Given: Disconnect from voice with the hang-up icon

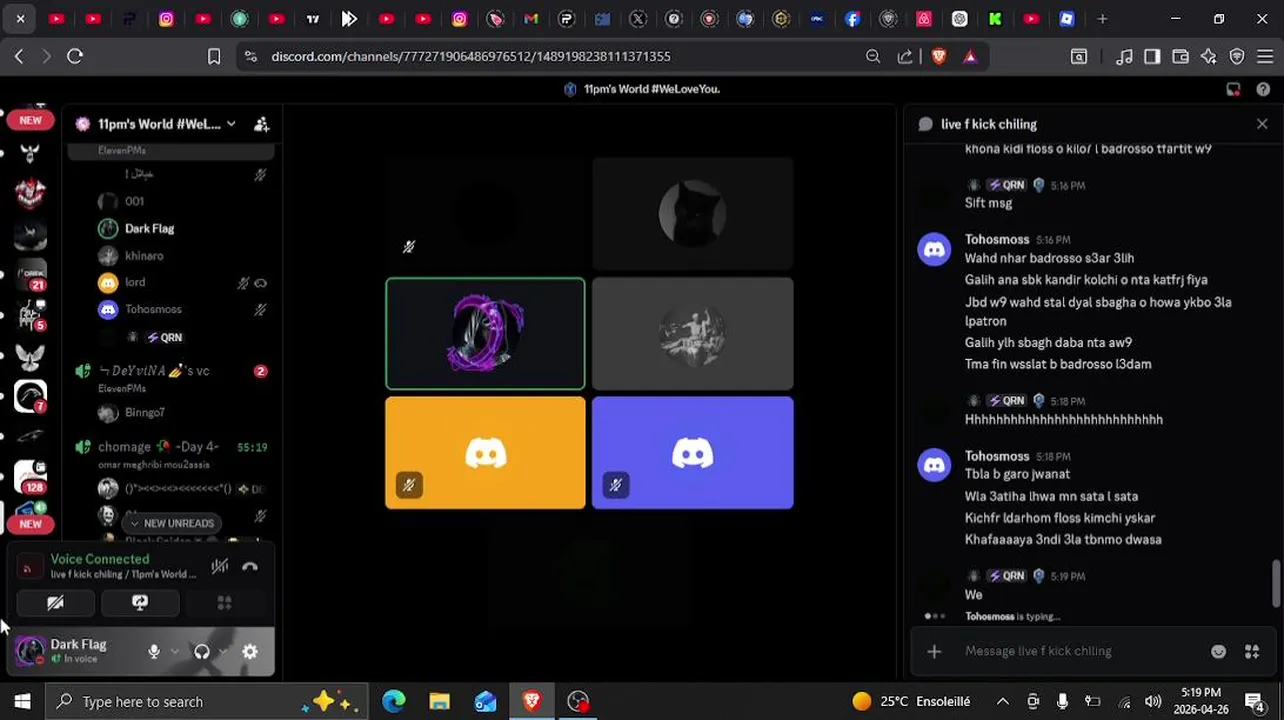Looking at the screenshot, I should 250,566.
